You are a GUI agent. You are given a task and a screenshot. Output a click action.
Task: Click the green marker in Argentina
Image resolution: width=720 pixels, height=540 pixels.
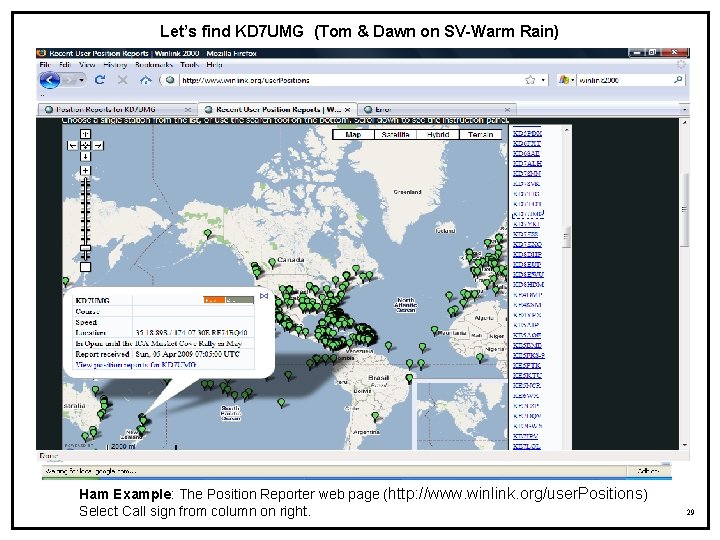click(375, 417)
